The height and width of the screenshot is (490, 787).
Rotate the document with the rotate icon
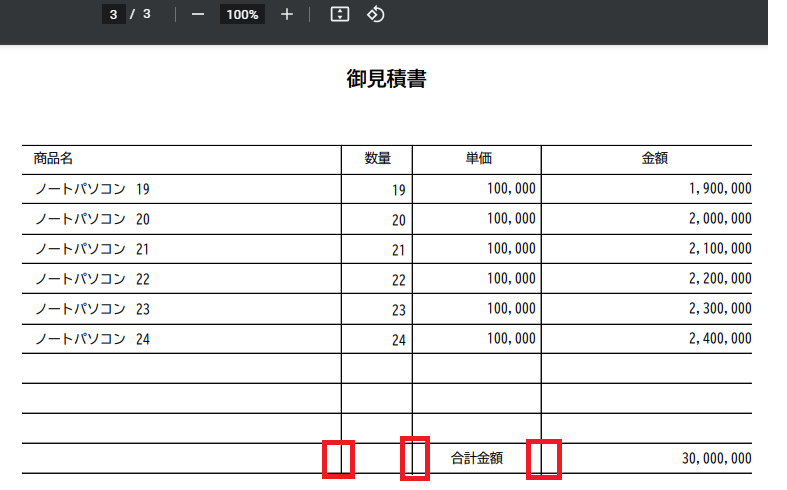376,15
